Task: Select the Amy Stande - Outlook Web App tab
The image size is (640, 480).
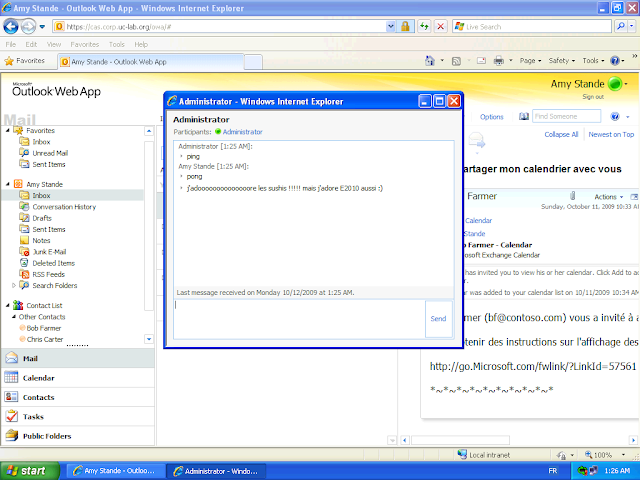Action: pyautogui.click(x=151, y=62)
